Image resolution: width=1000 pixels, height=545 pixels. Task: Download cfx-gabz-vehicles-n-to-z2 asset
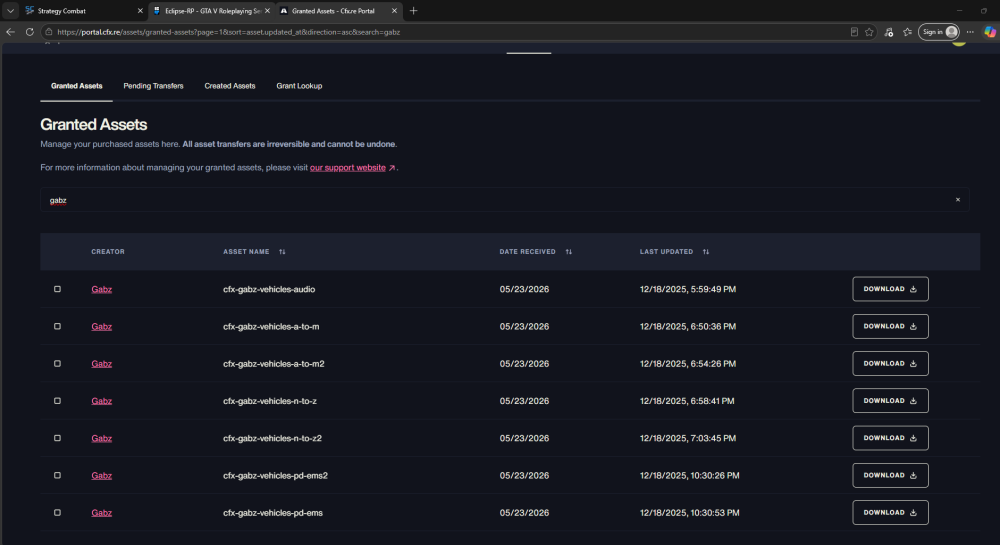click(x=890, y=438)
